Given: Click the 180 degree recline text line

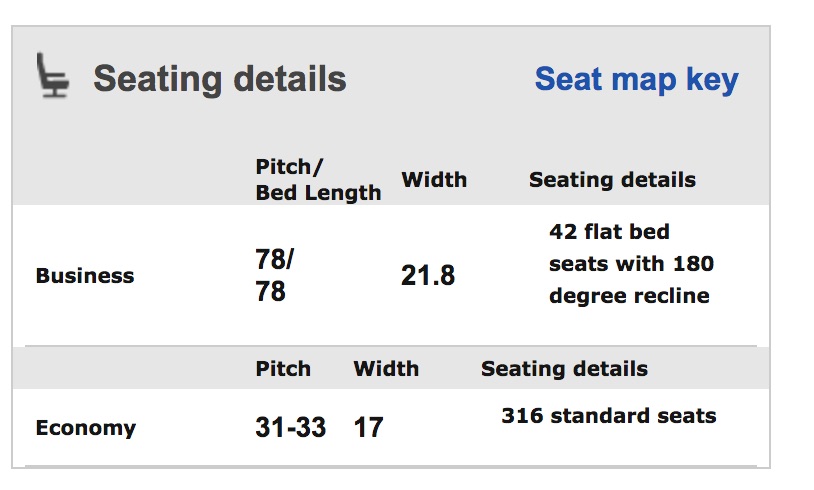Looking at the screenshot, I should coord(631,280).
